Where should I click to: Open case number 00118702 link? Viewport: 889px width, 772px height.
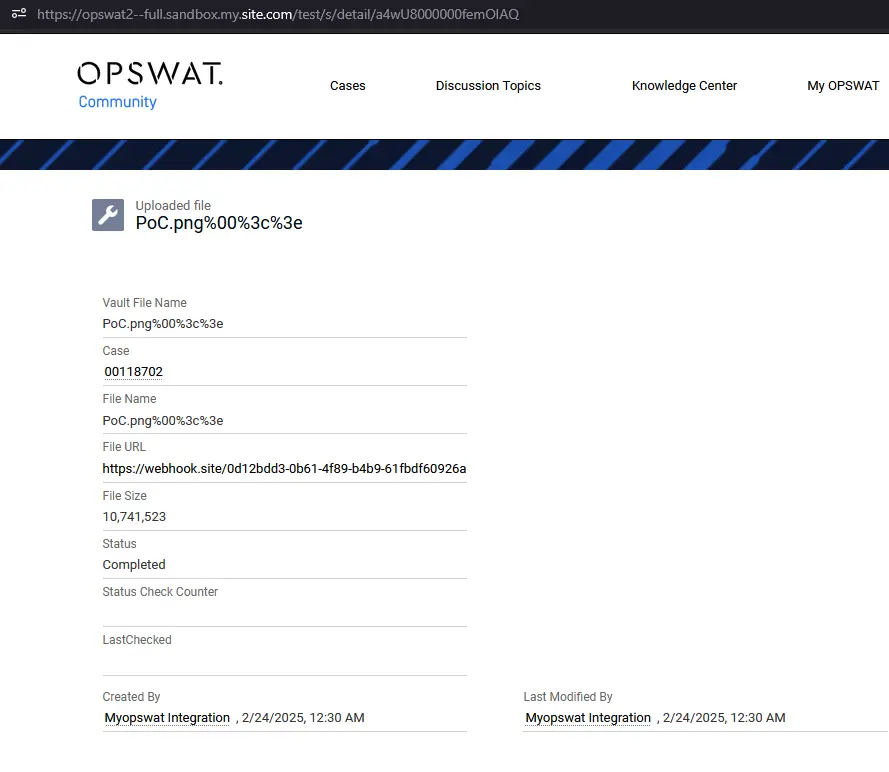click(x=133, y=372)
